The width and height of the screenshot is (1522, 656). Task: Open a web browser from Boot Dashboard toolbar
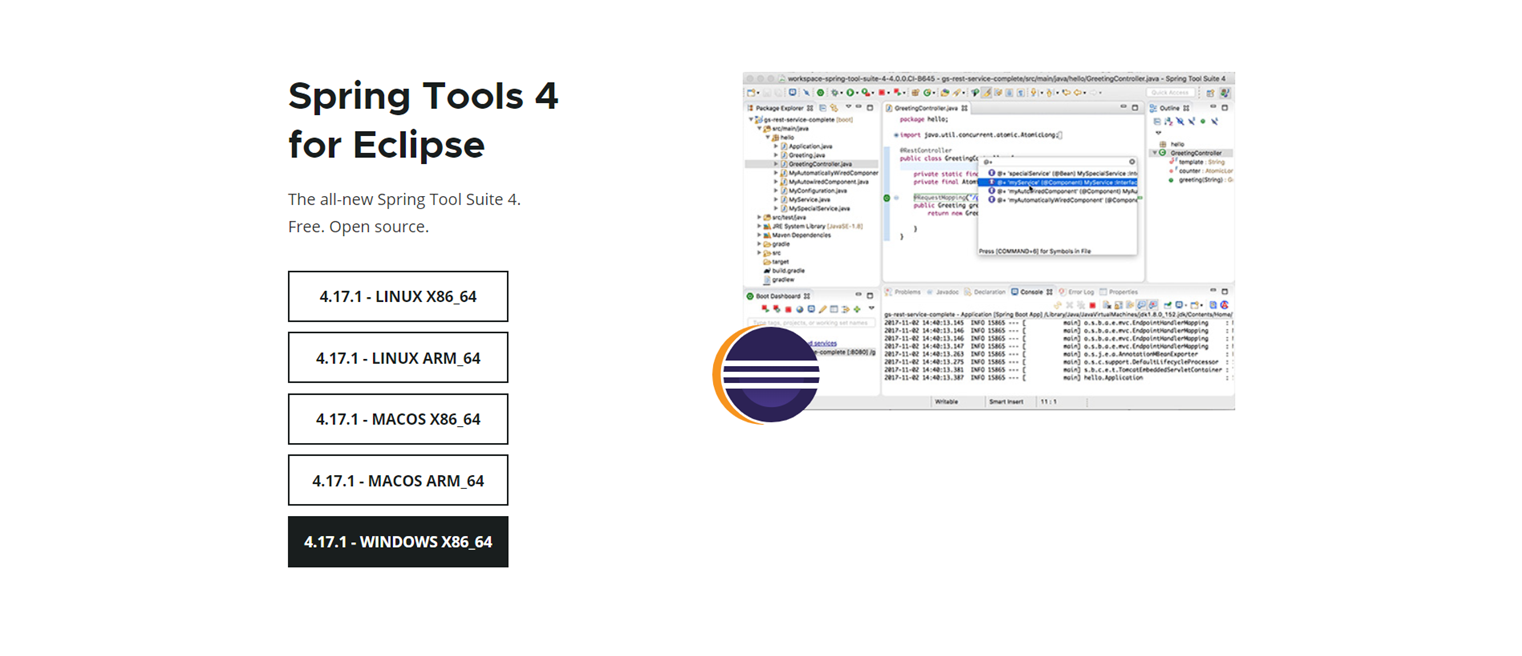point(800,309)
